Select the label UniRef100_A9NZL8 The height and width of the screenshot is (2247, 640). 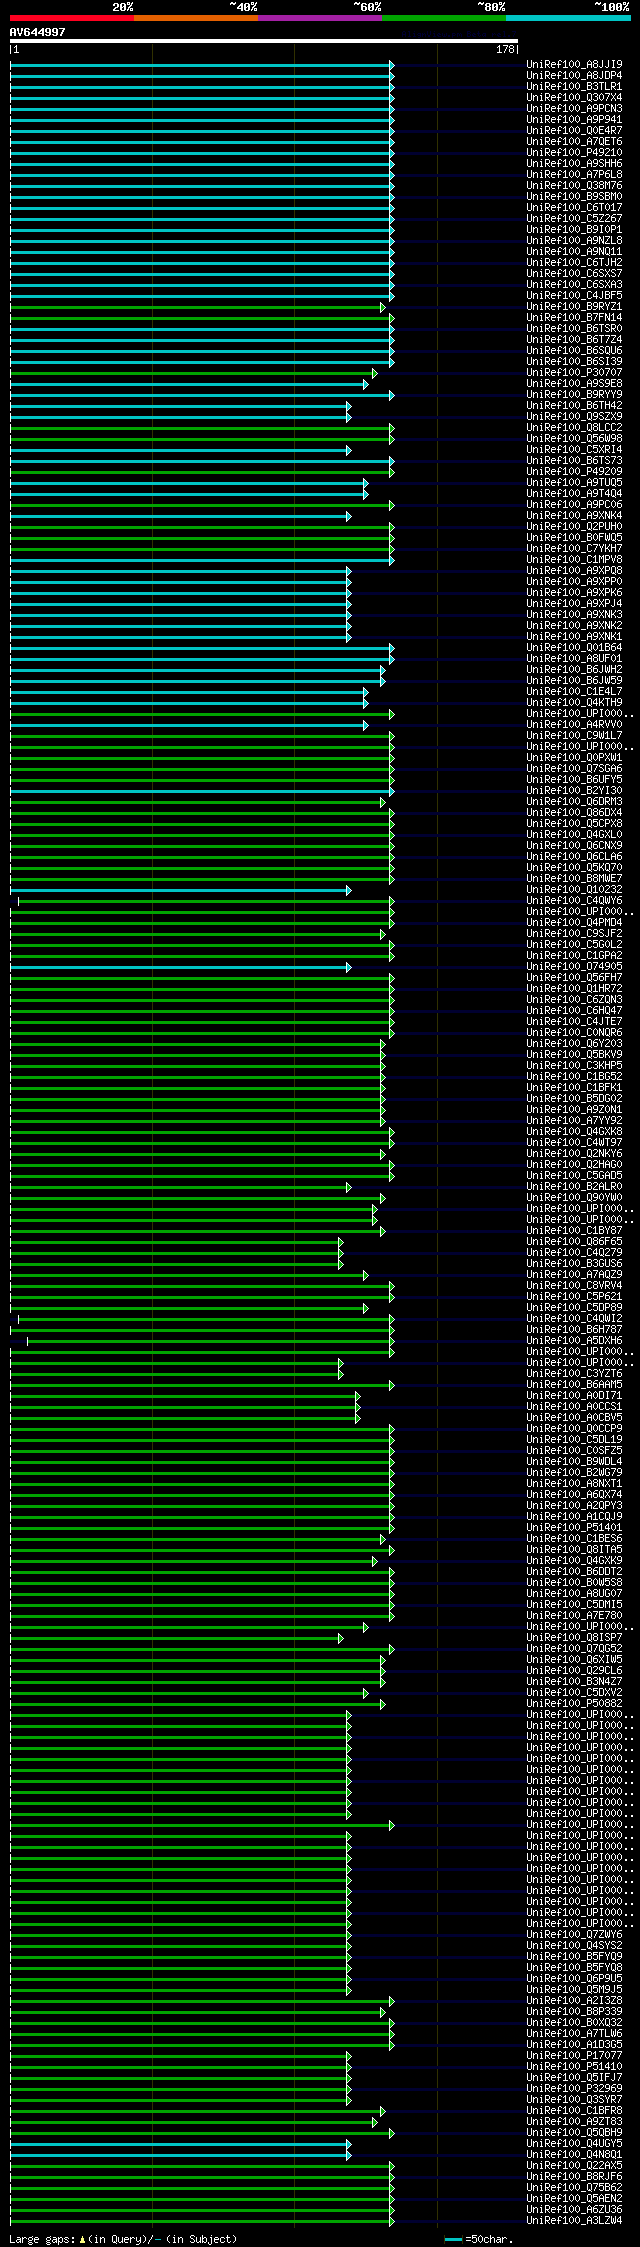[x=574, y=241]
